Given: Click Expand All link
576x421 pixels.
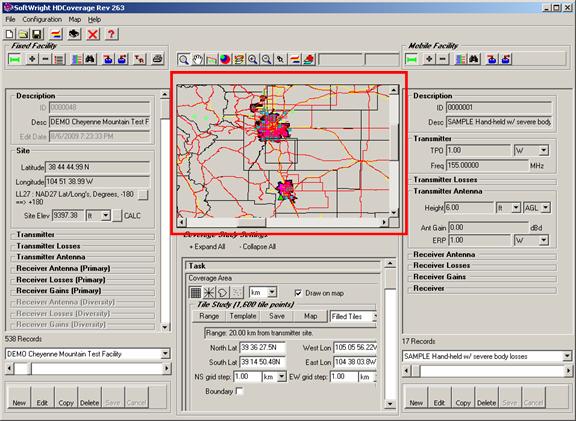Looking at the screenshot, I should click(207, 247).
